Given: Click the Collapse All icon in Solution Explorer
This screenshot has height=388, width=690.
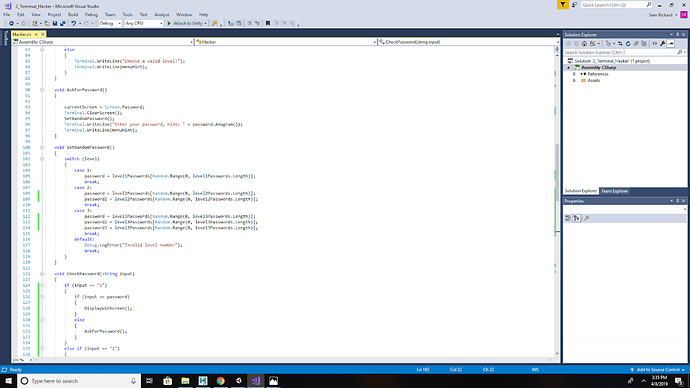Looking at the screenshot, I should [x=636, y=44].
